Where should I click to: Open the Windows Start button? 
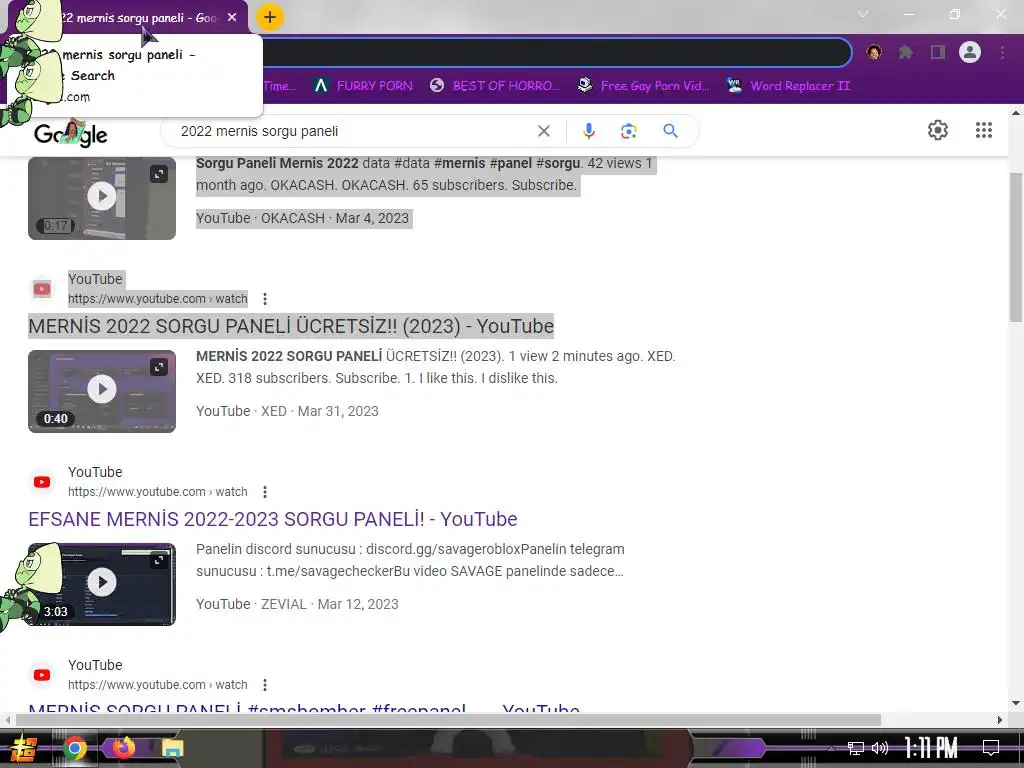(x=23, y=748)
